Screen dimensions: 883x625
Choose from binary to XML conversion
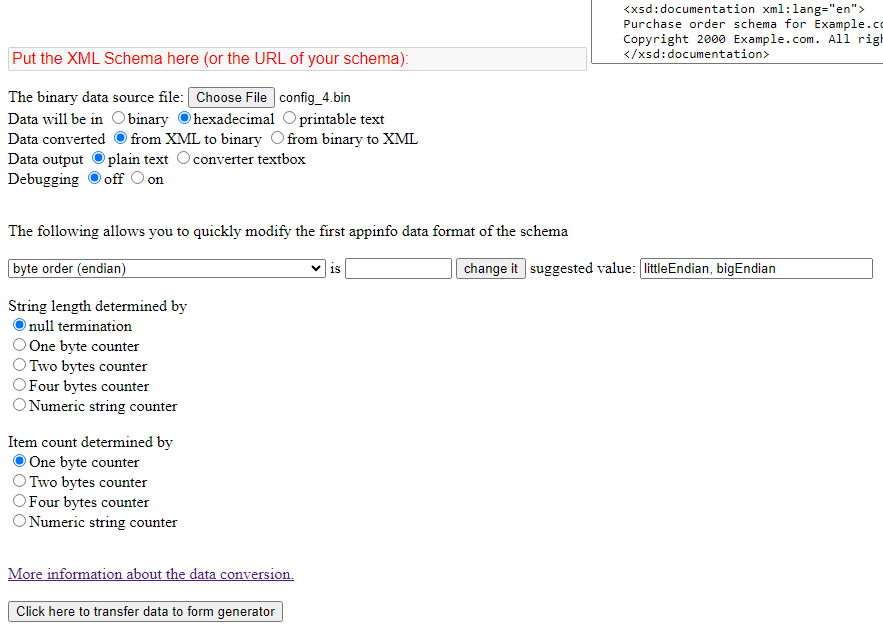278,138
